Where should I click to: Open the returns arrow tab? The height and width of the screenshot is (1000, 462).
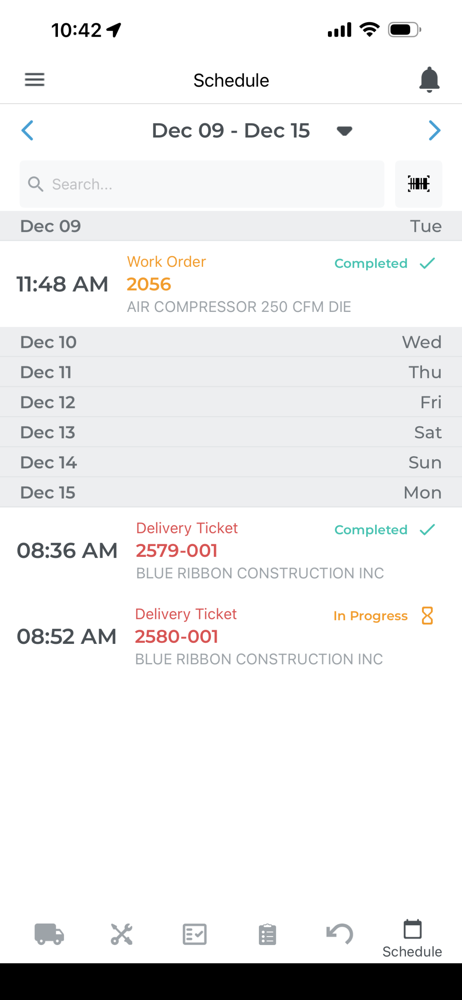339,934
